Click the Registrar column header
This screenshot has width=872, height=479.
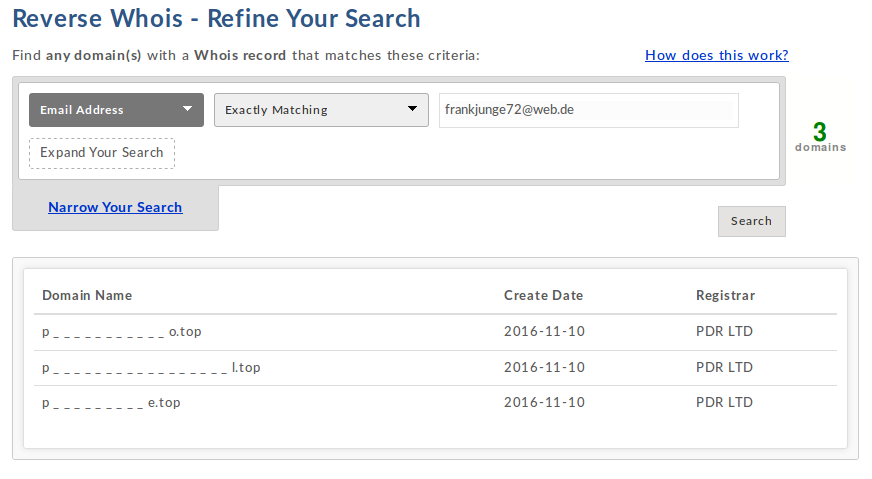725,295
